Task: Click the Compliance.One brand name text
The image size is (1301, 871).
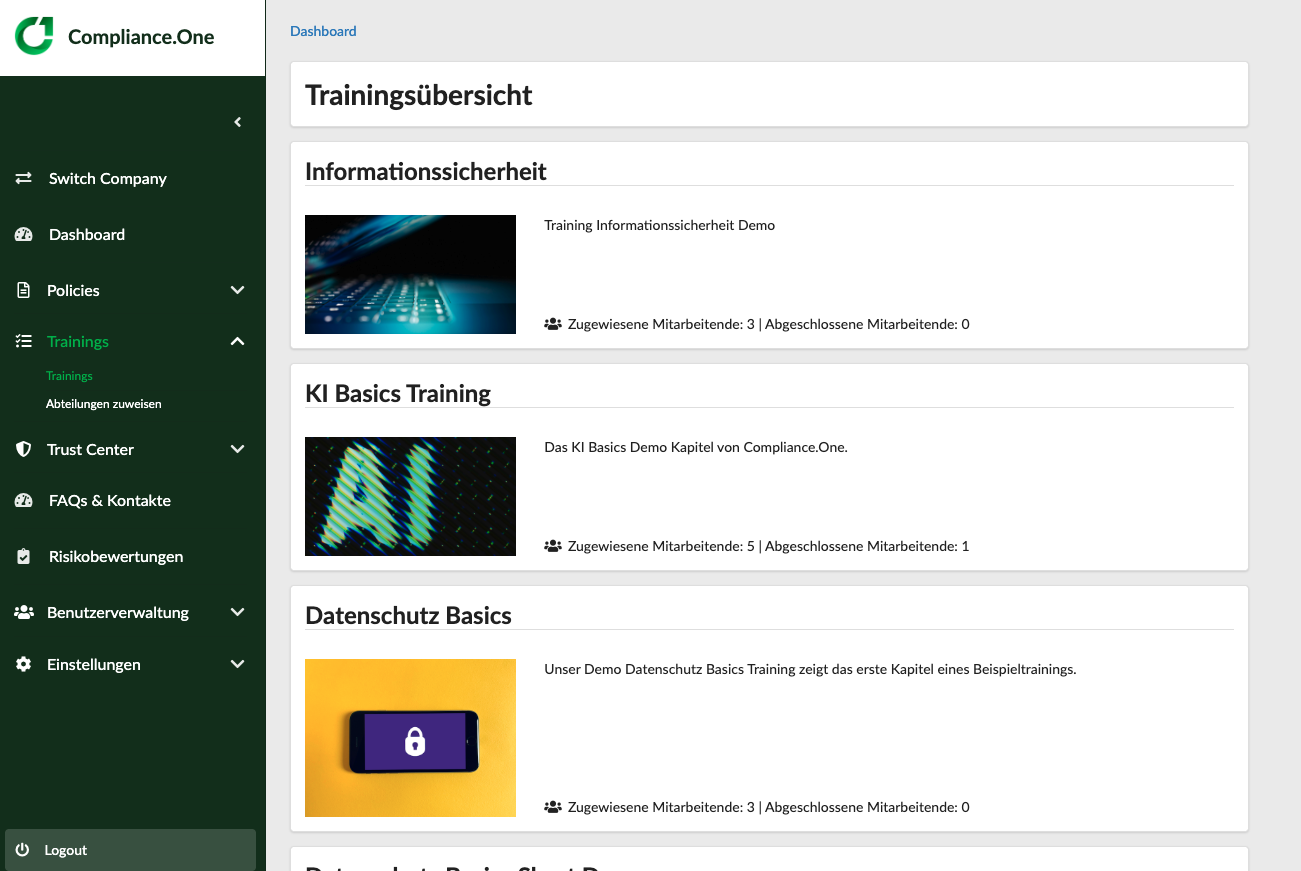Action: 141,37
